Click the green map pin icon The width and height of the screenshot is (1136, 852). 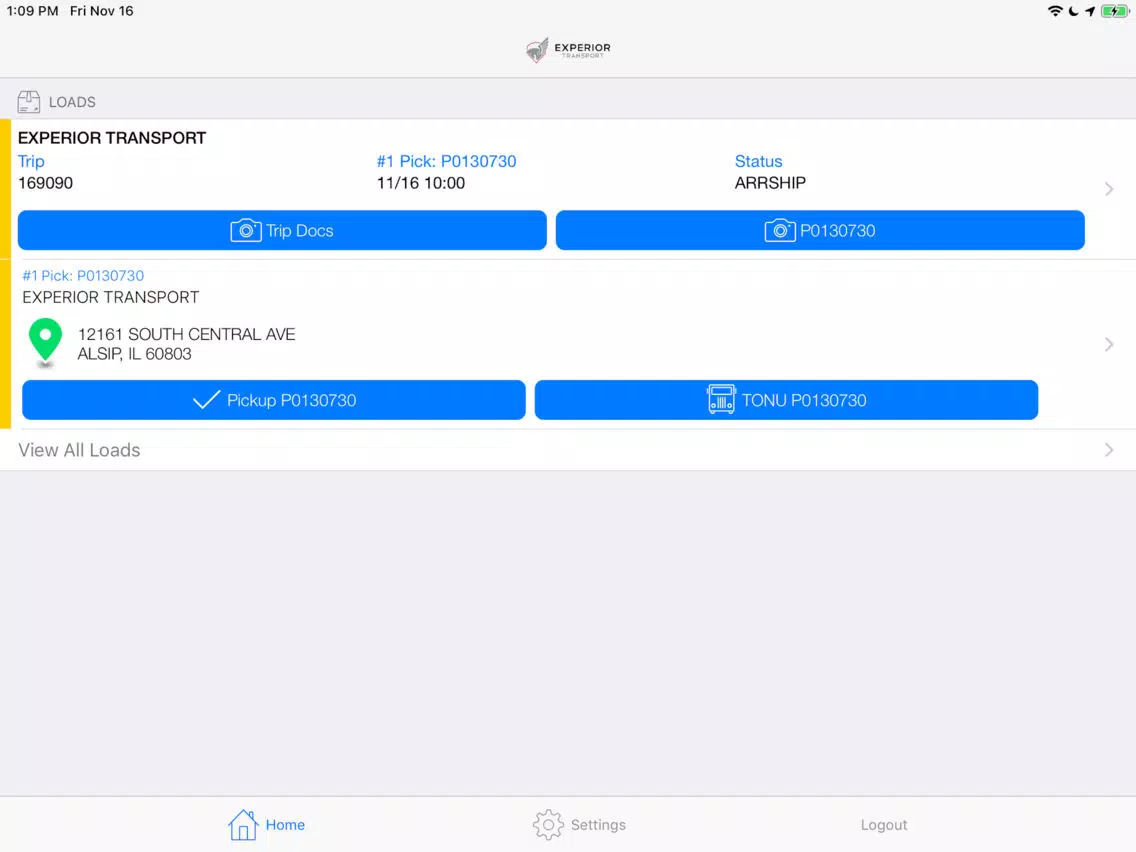45,341
